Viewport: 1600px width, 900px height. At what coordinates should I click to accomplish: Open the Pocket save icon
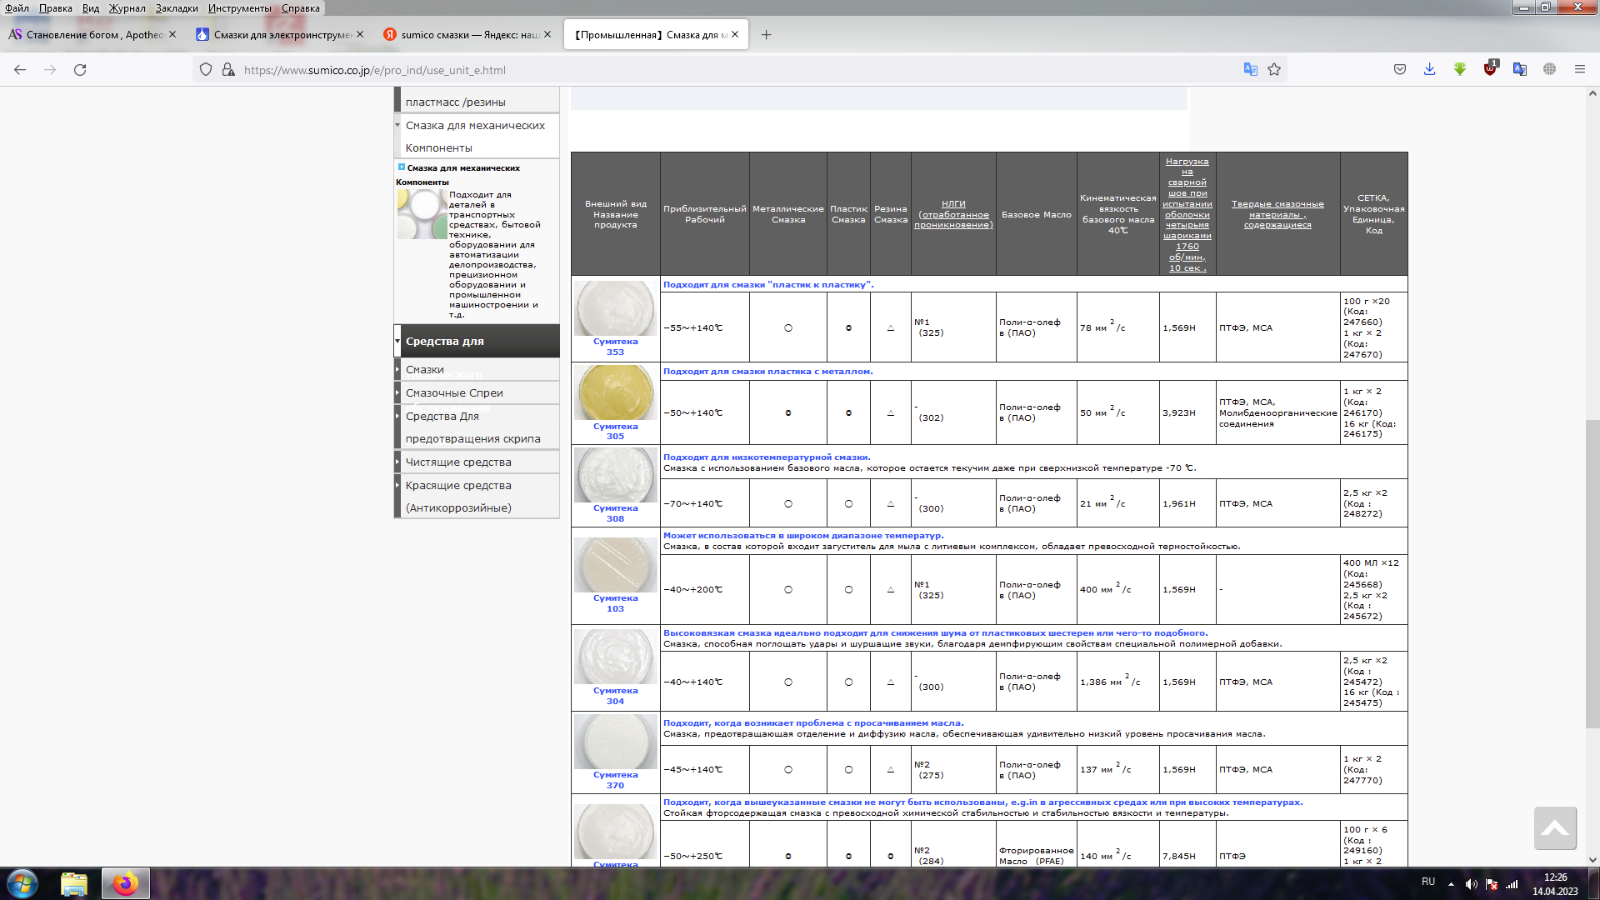(1400, 69)
